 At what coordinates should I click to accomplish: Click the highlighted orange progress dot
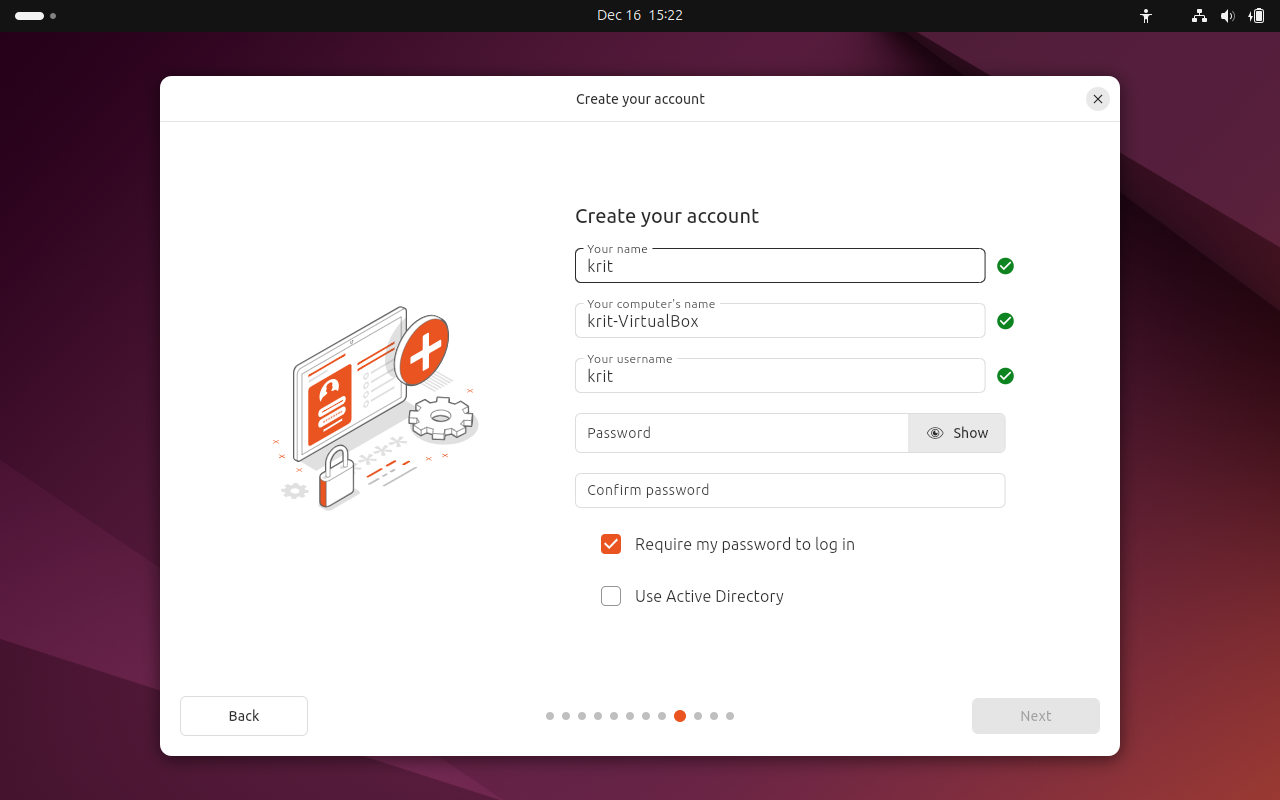680,716
